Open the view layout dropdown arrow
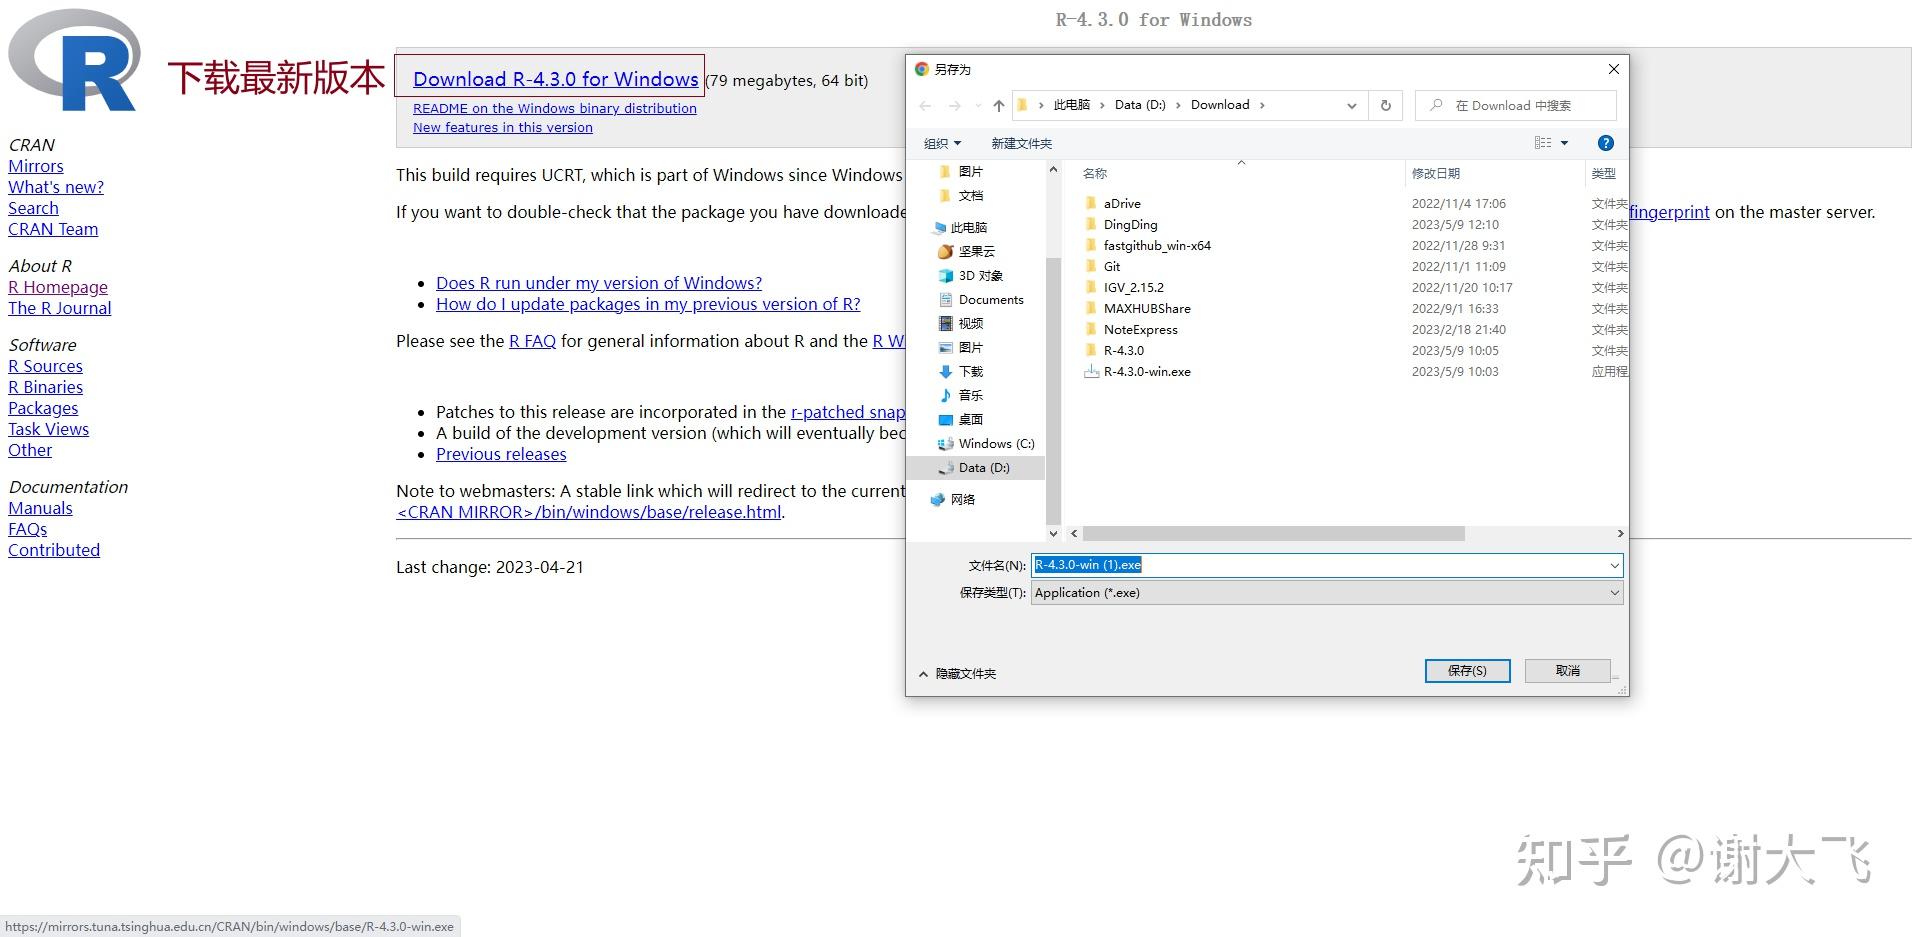Screen dimensions: 1920x937 coord(1563,143)
